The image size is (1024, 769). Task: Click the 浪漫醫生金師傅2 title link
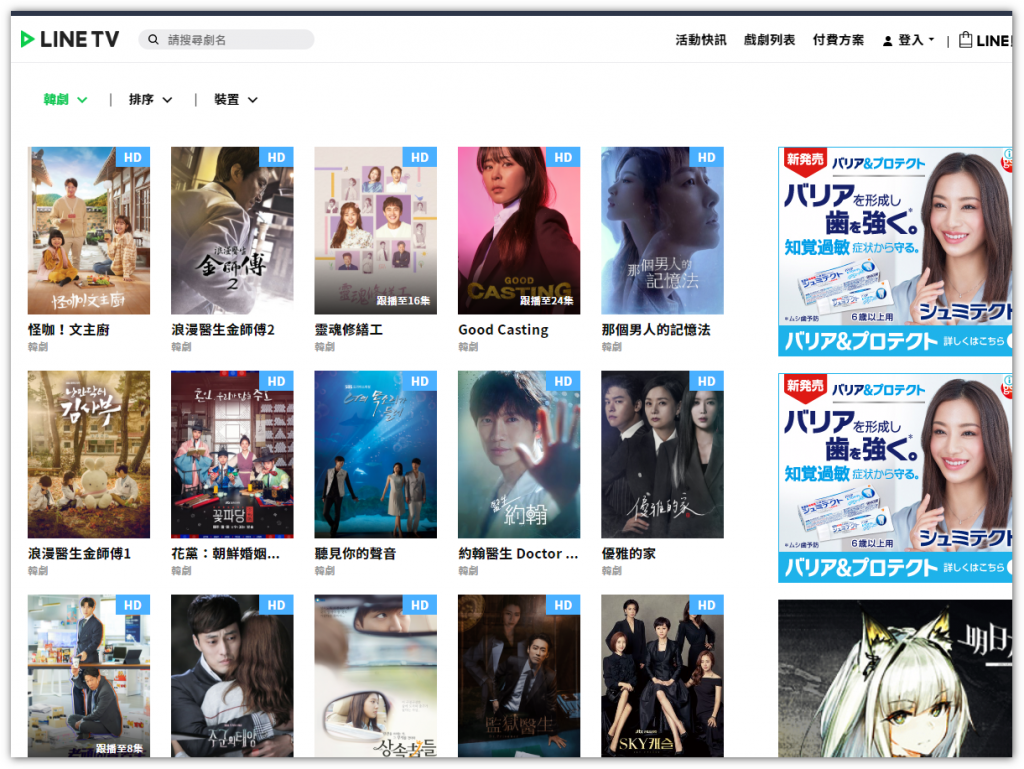tap(223, 330)
